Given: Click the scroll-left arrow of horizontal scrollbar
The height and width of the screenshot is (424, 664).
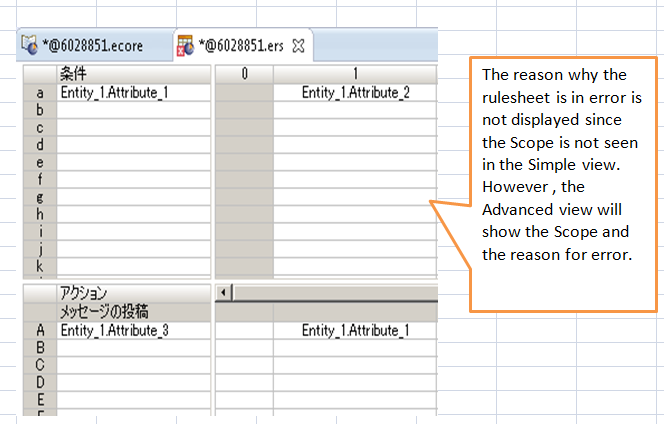Looking at the screenshot, I should tap(223, 292).
